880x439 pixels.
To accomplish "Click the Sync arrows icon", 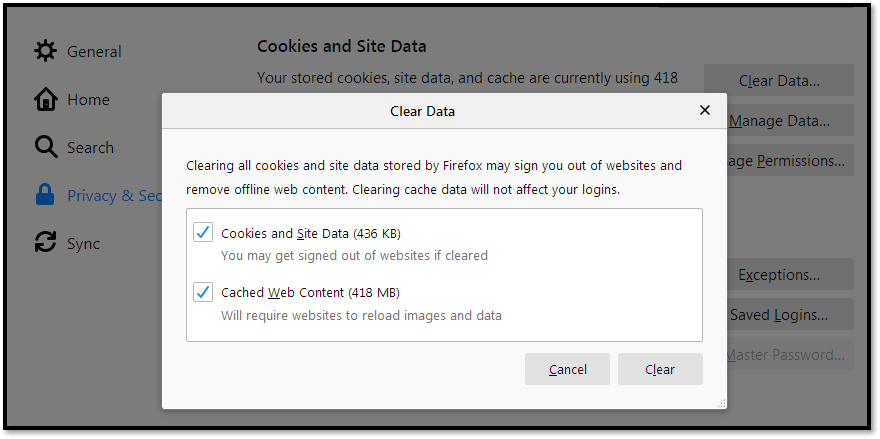I will 45,243.
